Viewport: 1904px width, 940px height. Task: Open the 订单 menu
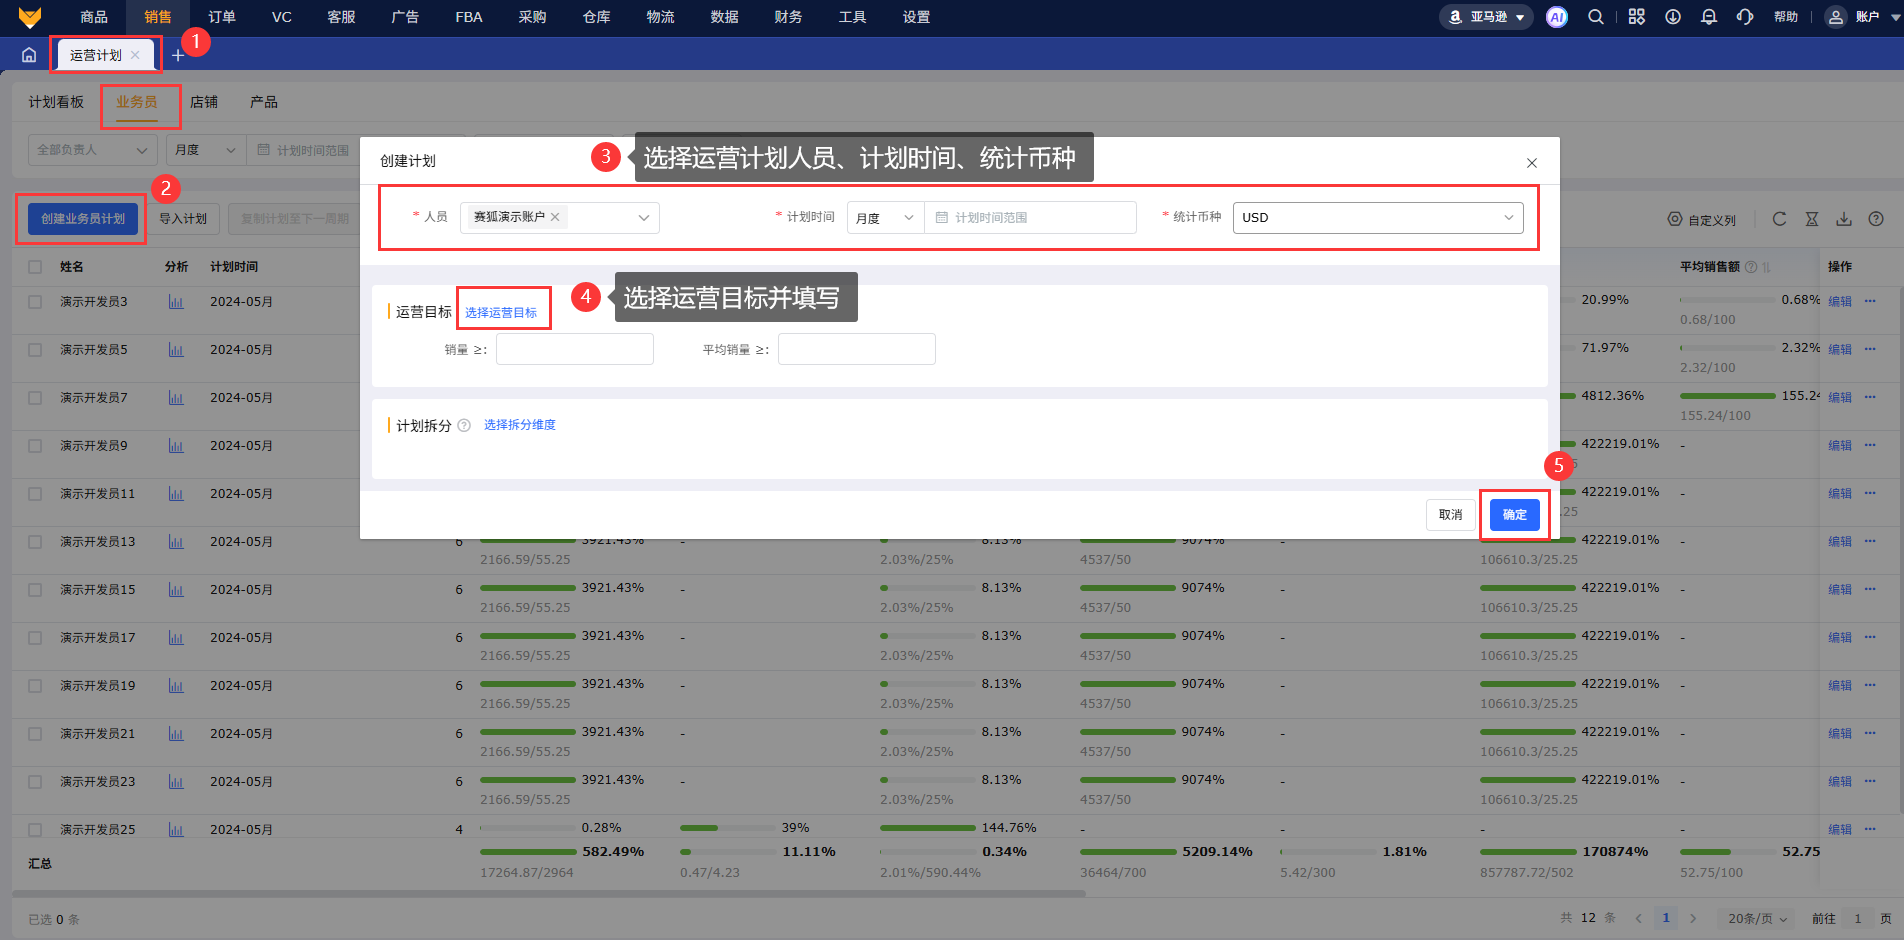point(222,17)
